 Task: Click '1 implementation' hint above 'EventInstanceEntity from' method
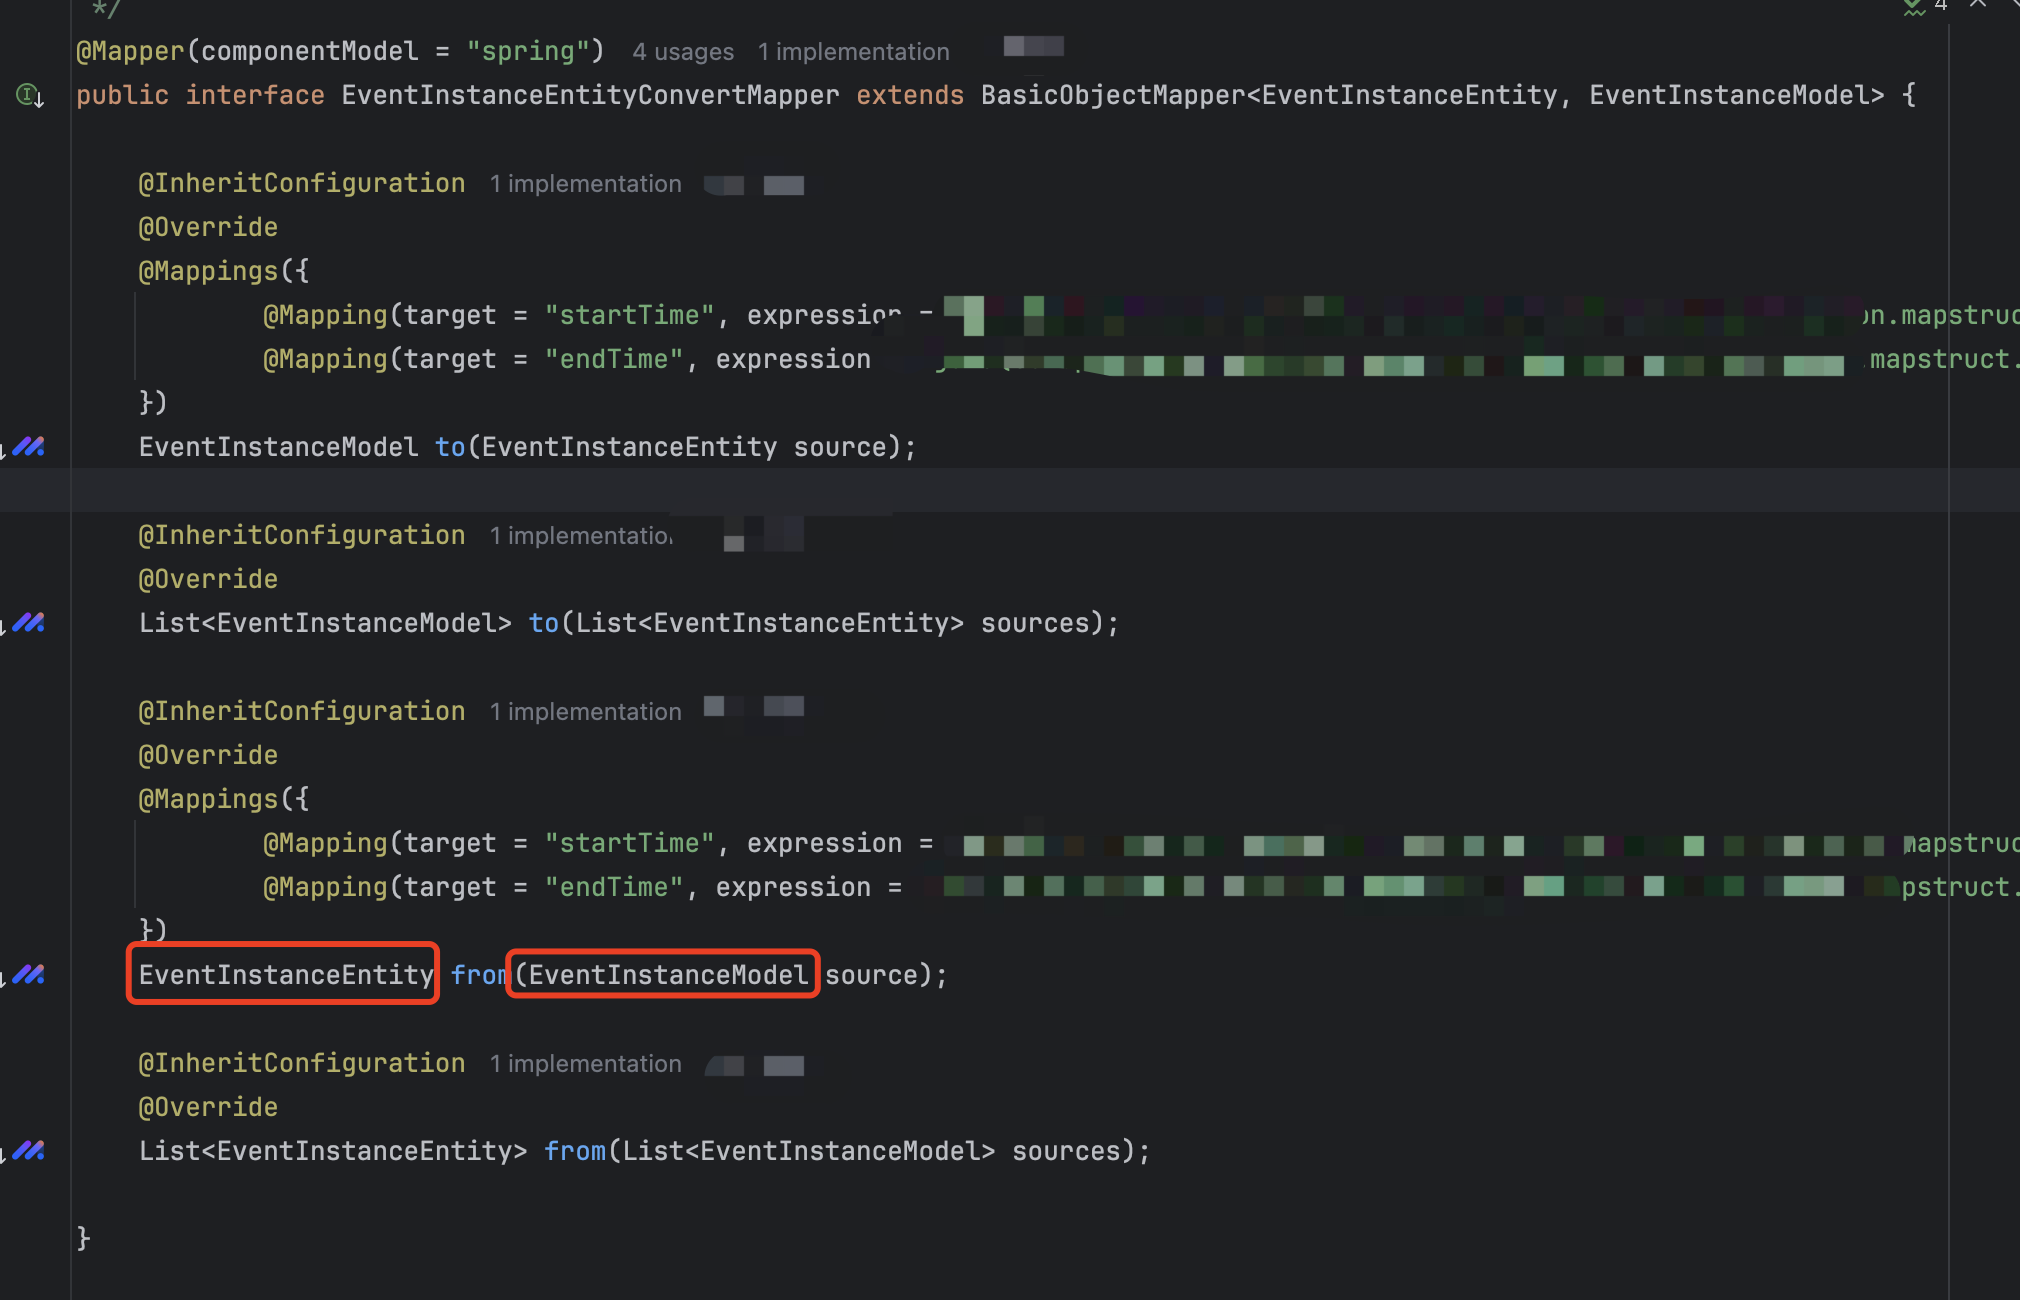585,712
